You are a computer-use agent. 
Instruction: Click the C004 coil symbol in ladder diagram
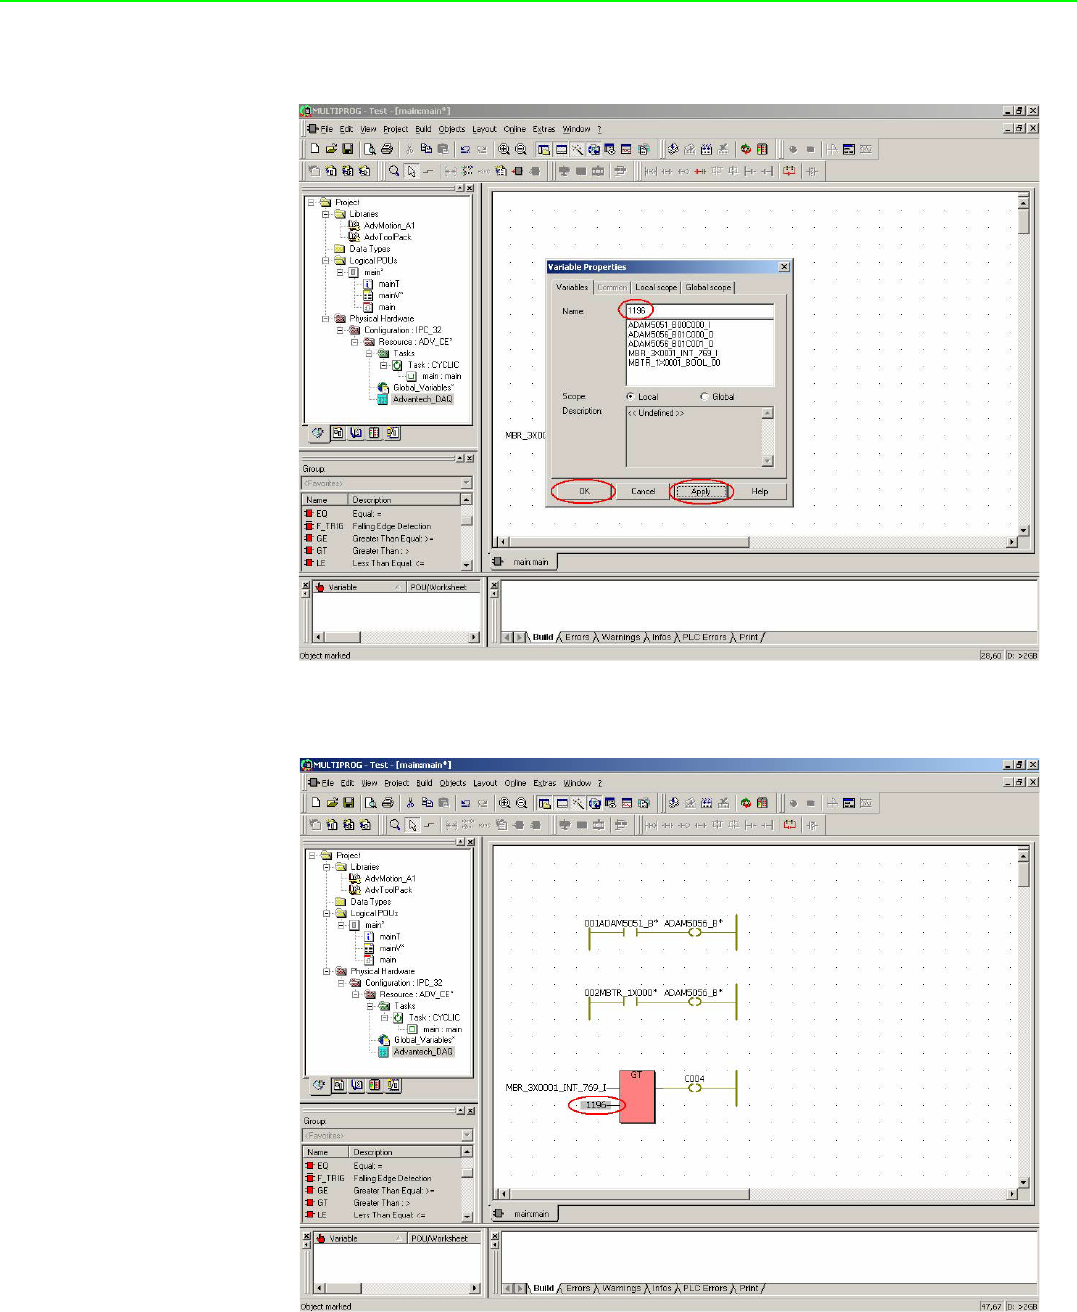point(694,1088)
